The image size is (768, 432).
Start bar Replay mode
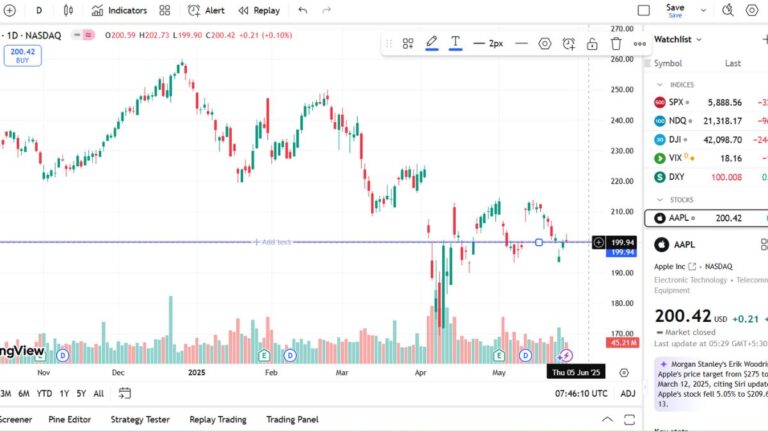tap(259, 10)
